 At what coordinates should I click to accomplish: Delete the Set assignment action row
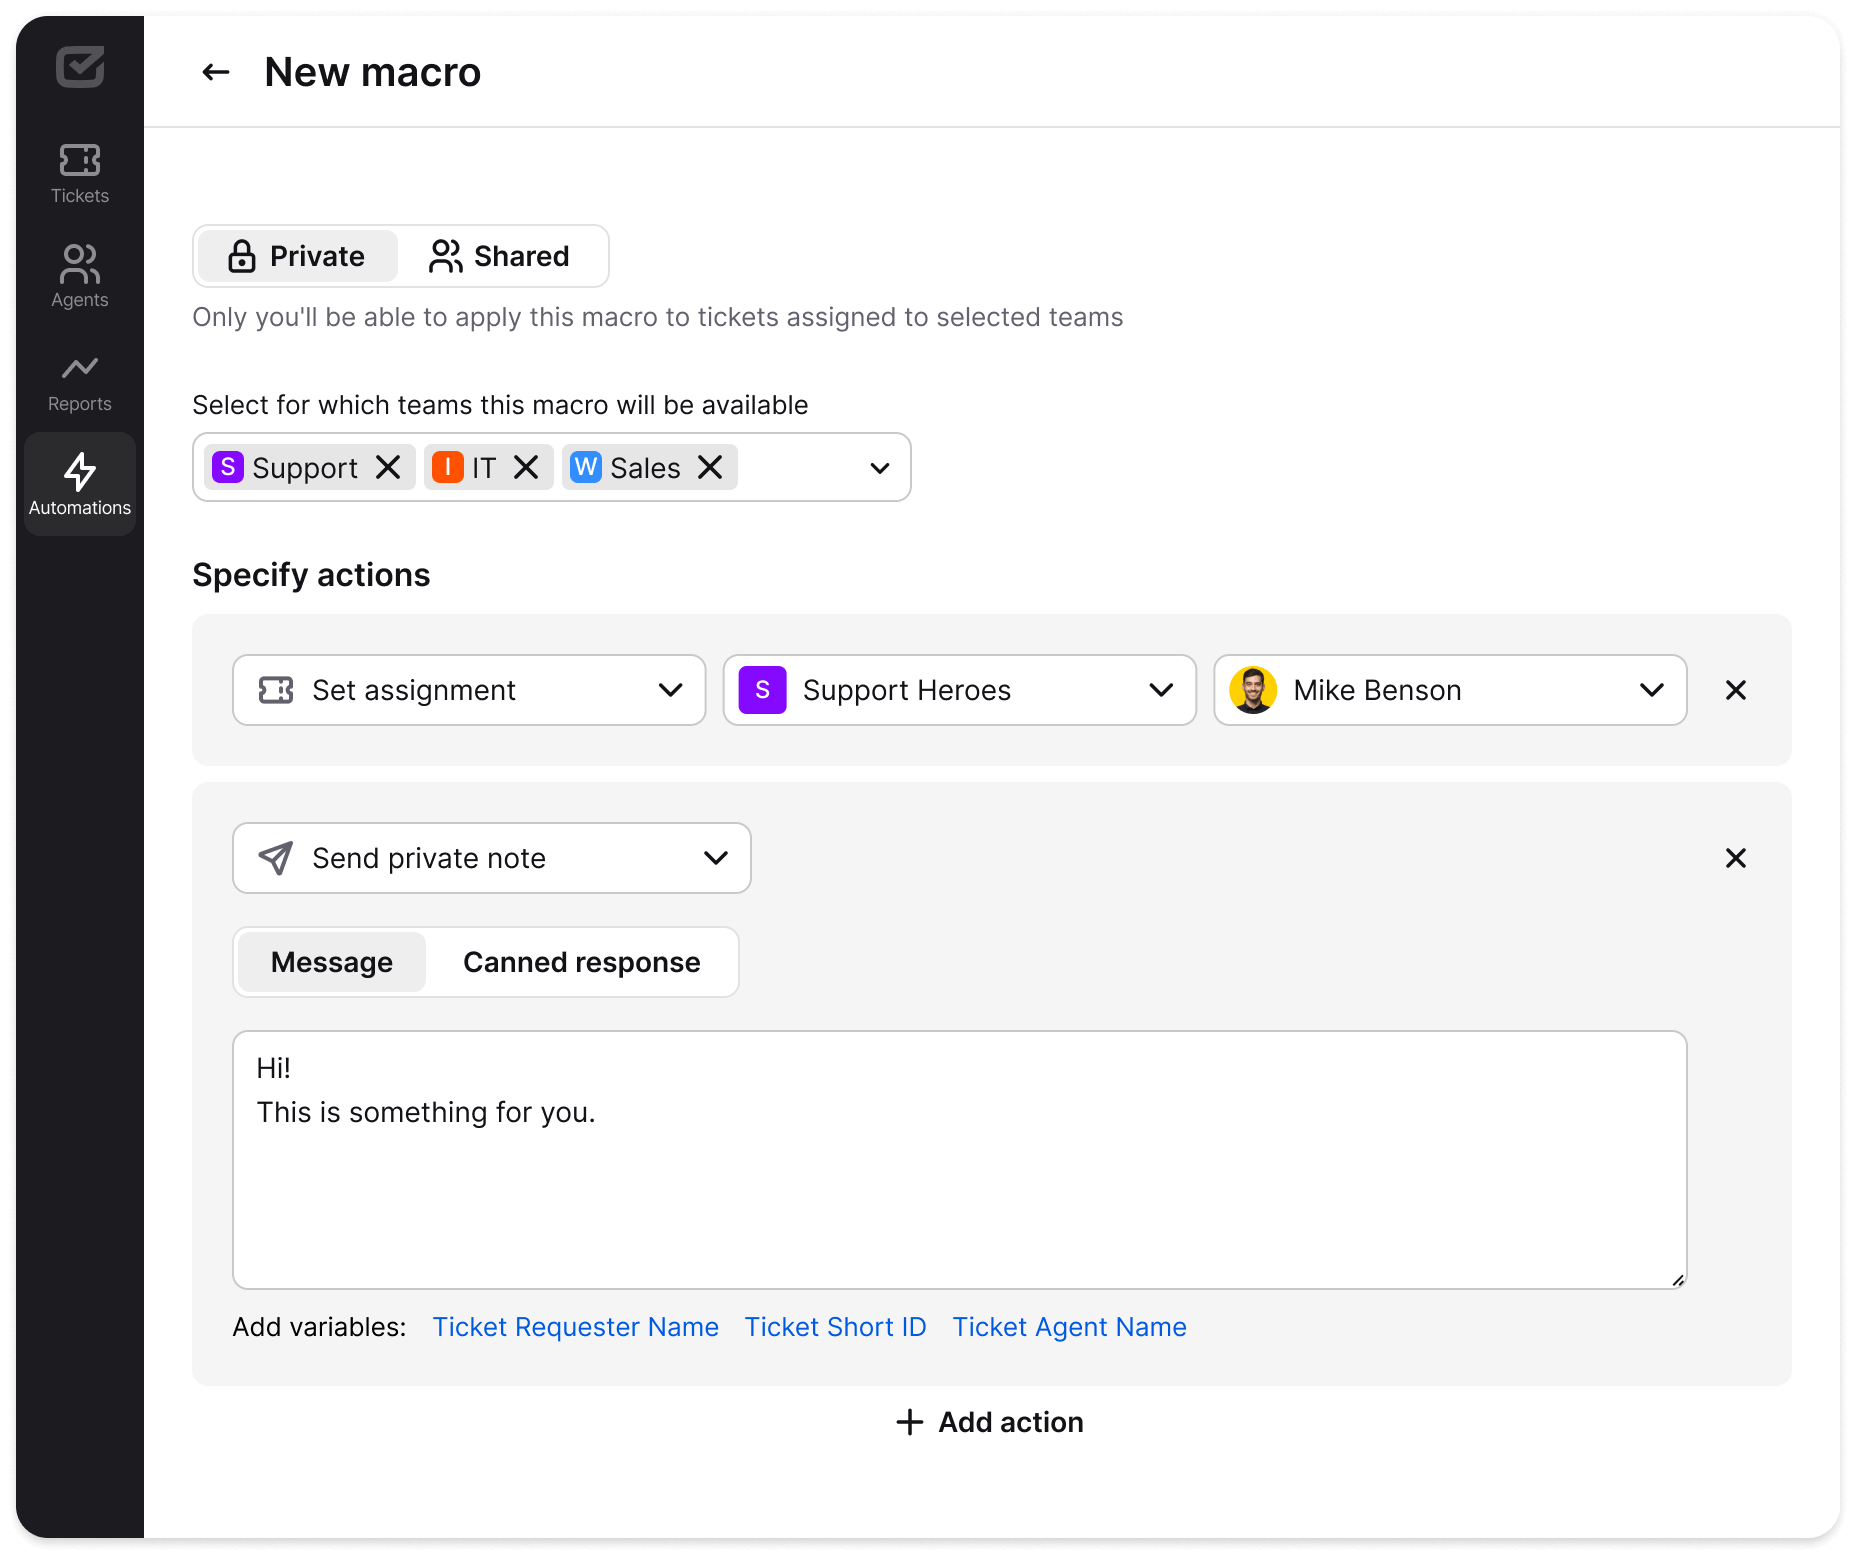pyautogui.click(x=1736, y=690)
